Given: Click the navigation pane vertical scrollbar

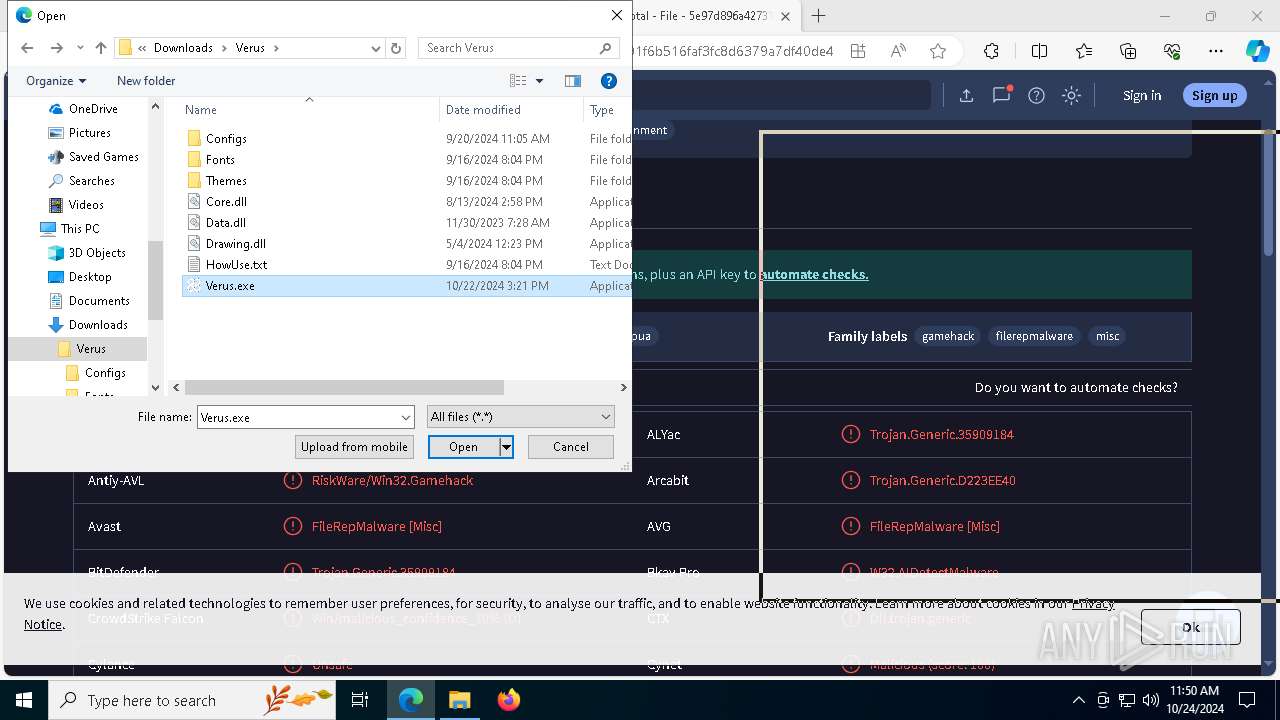Looking at the screenshot, I should click(155, 280).
